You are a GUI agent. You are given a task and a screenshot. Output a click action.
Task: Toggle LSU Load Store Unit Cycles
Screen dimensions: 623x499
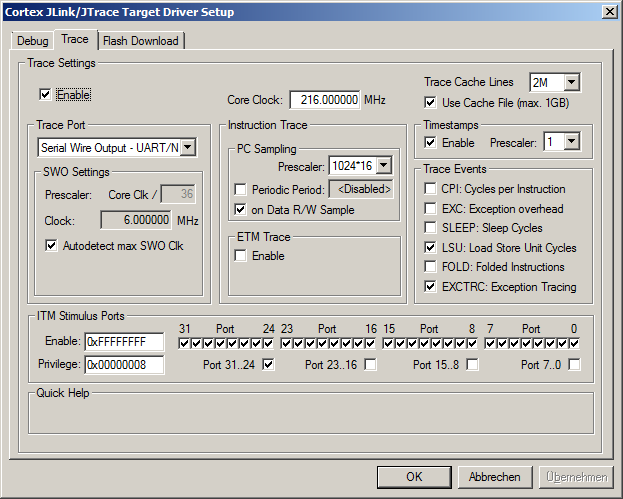(430, 247)
